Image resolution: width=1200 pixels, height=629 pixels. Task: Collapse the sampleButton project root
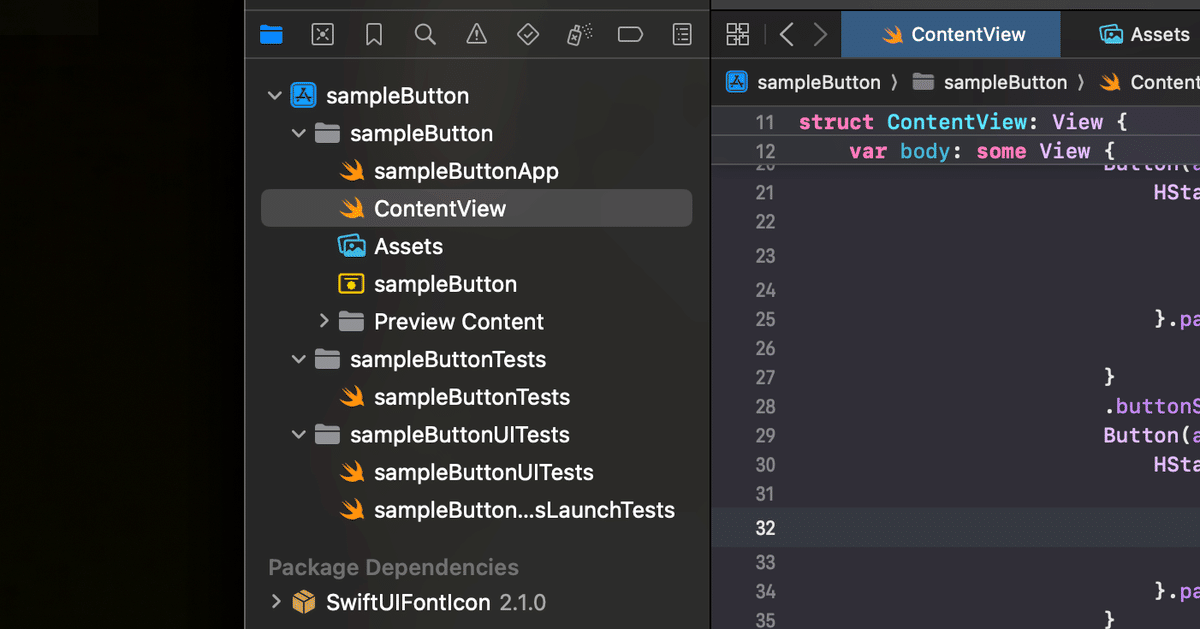click(275, 96)
